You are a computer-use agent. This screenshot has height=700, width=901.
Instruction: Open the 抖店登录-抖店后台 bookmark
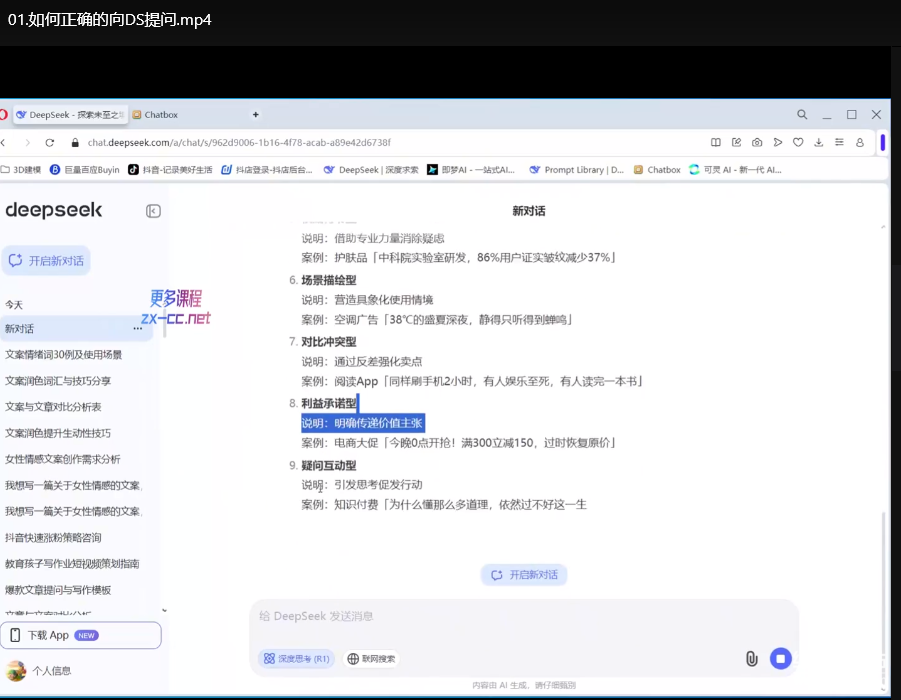(x=267, y=170)
